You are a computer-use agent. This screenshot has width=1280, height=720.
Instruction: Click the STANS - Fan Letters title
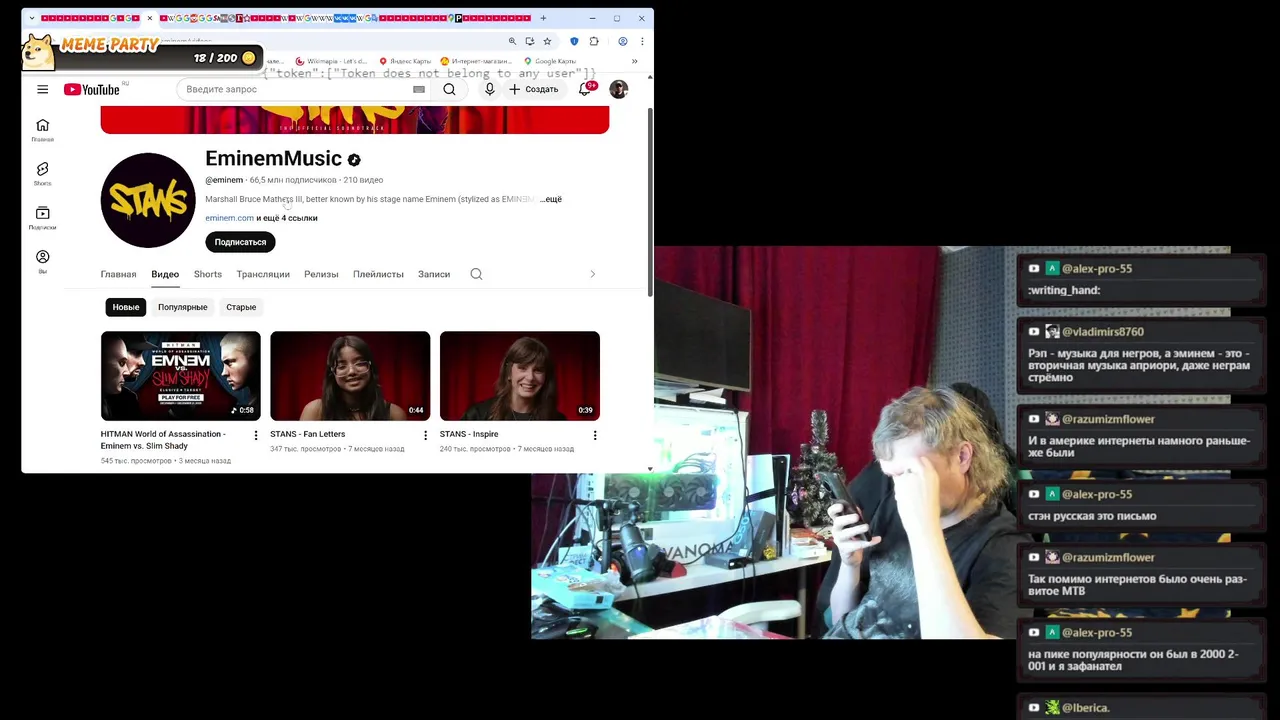point(307,434)
